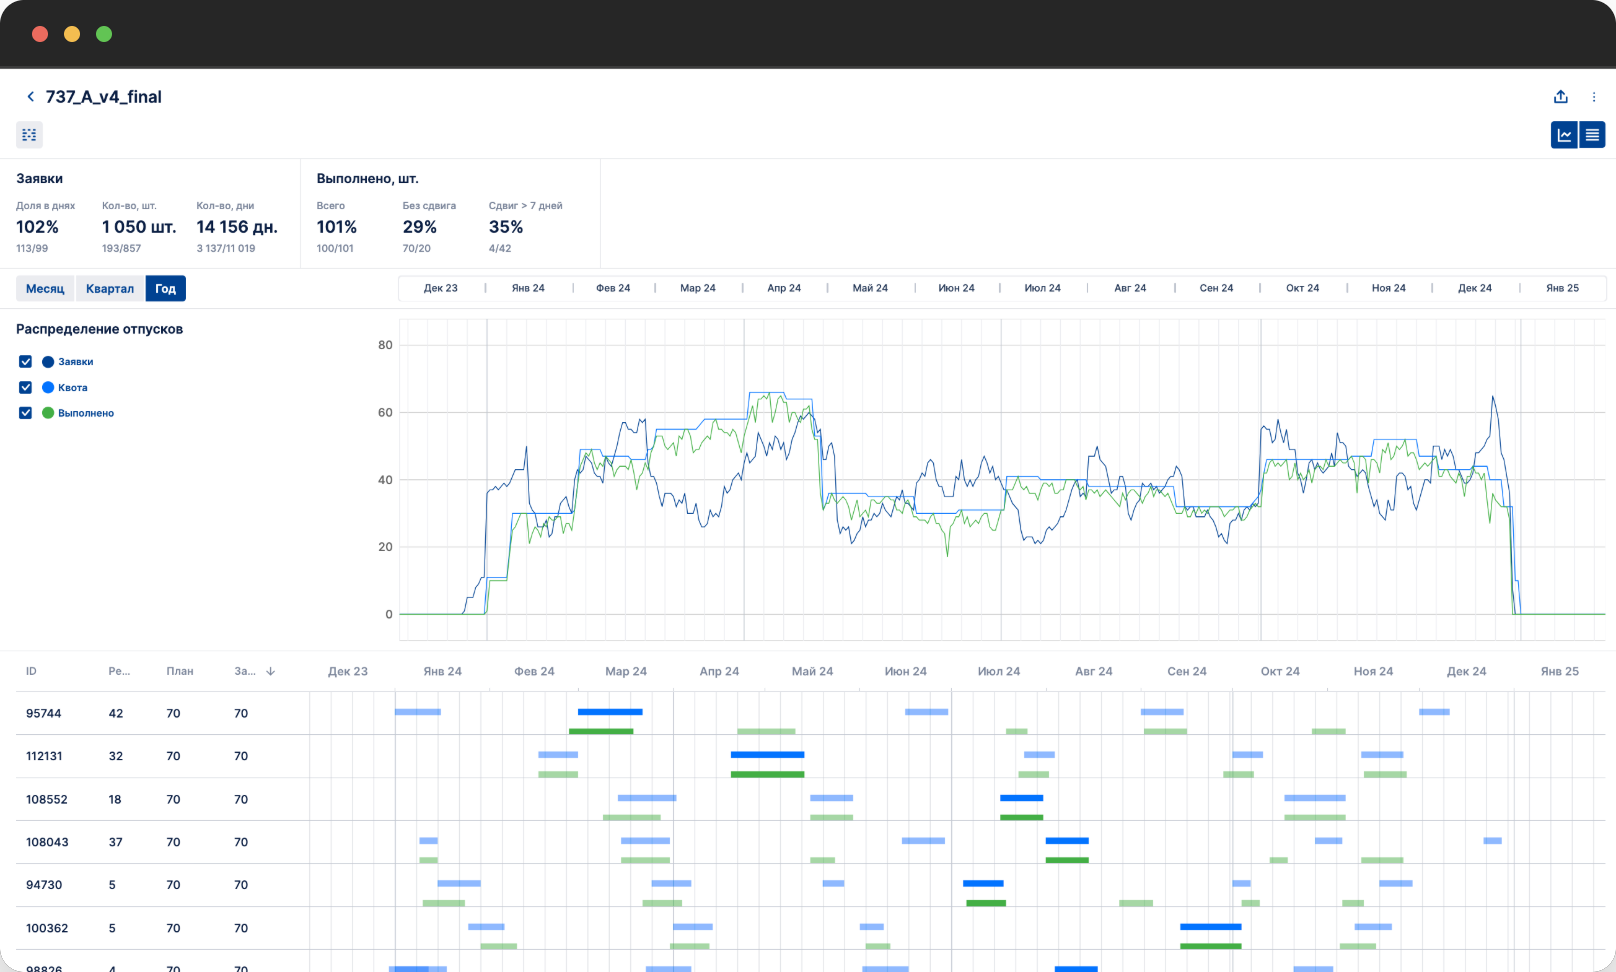Click the 29% without-shift value
1616x972 pixels.
420,227
